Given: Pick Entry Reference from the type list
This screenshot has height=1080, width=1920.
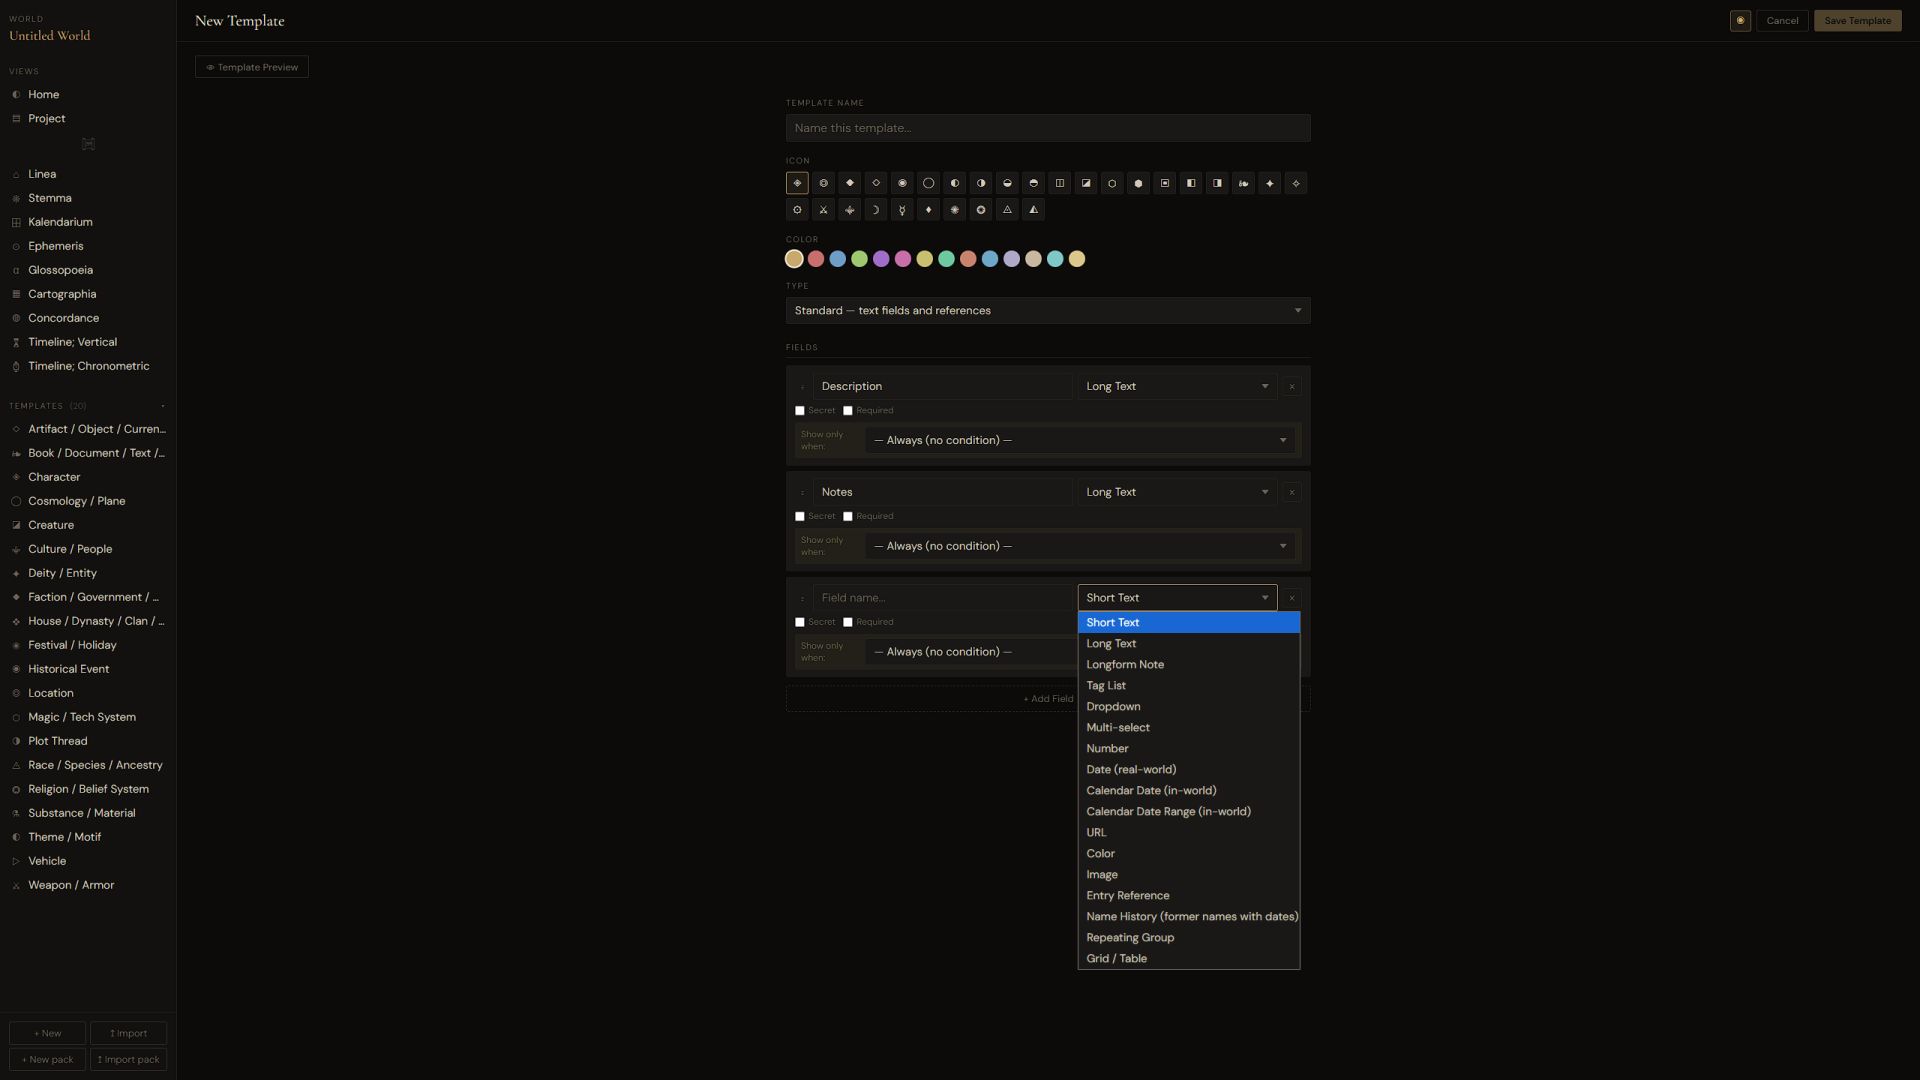Looking at the screenshot, I should 1188,896.
